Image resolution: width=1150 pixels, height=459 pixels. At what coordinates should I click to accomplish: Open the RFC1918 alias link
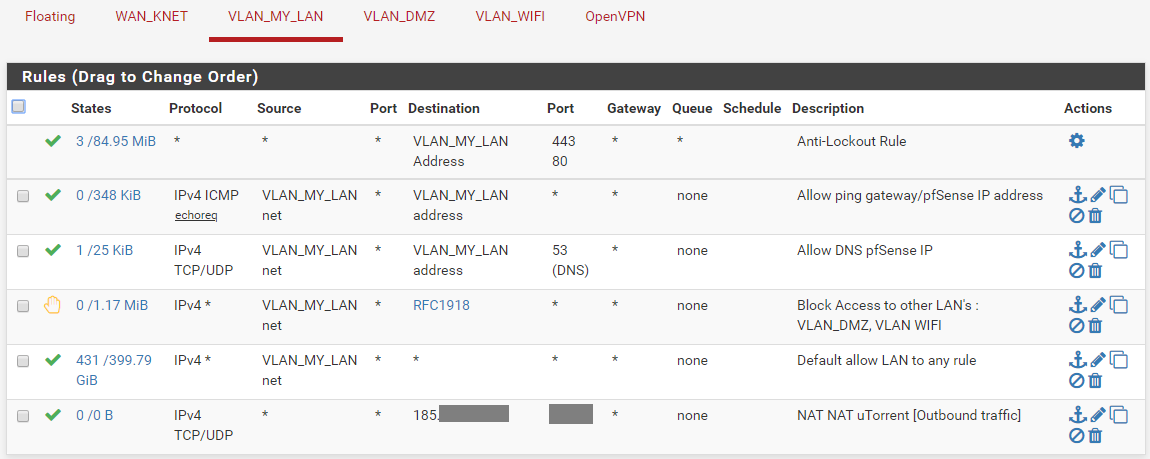pyautogui.click(x=442, y=305)
